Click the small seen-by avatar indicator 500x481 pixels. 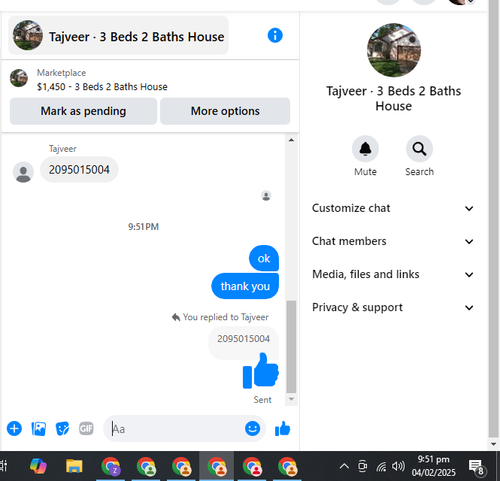266,196
